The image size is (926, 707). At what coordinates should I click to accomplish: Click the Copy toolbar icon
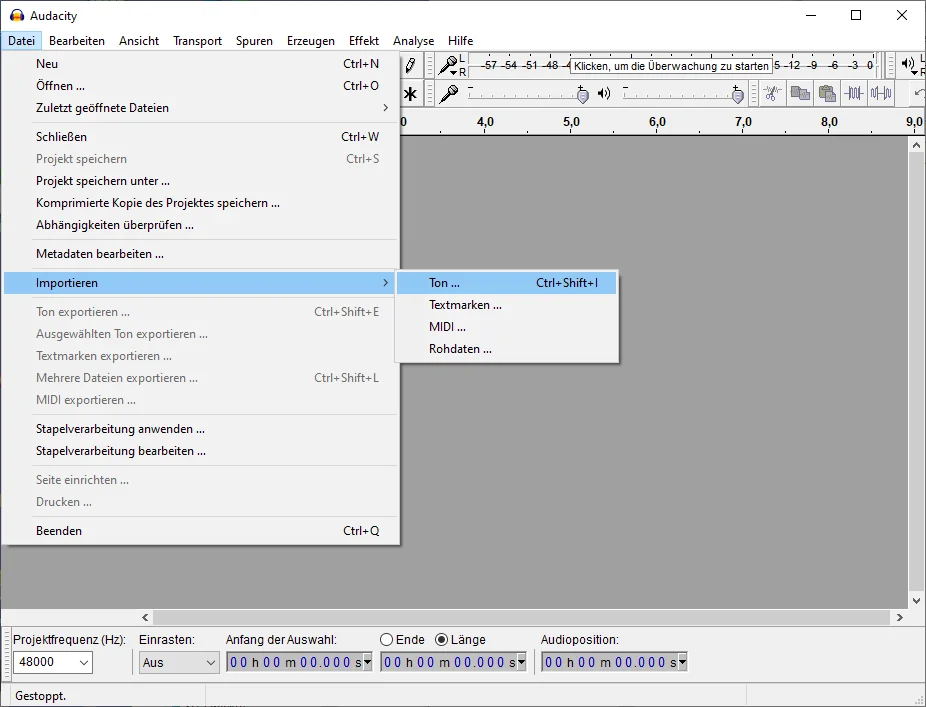pos(800,94)
